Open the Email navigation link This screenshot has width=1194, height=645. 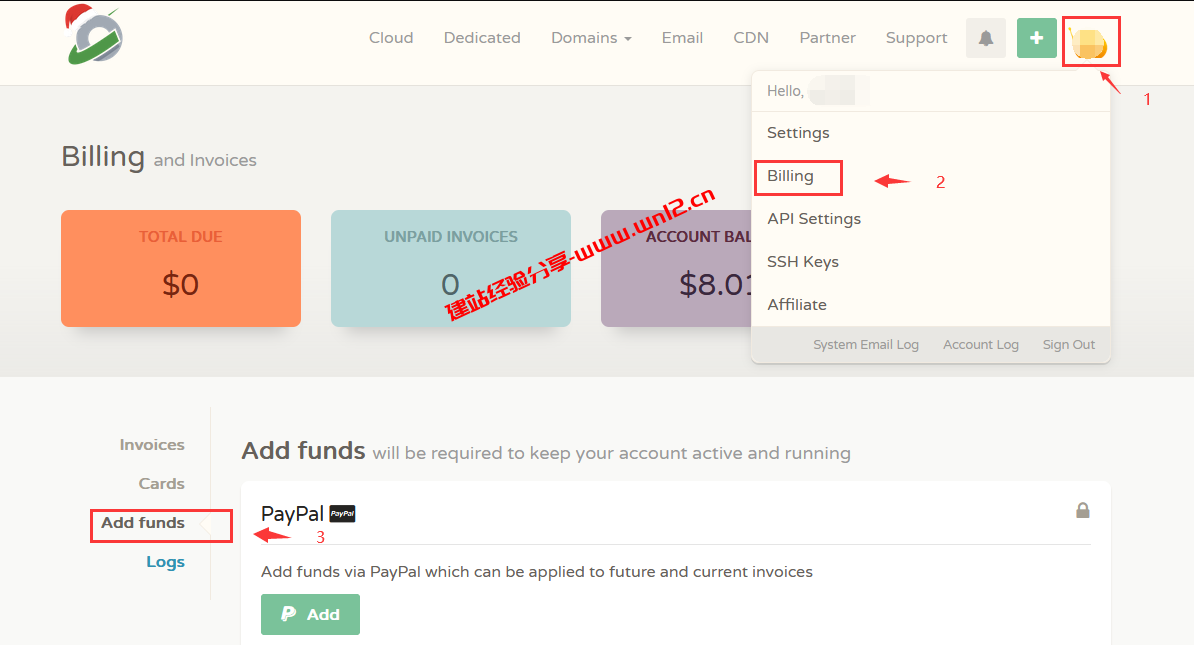point(682,38)
